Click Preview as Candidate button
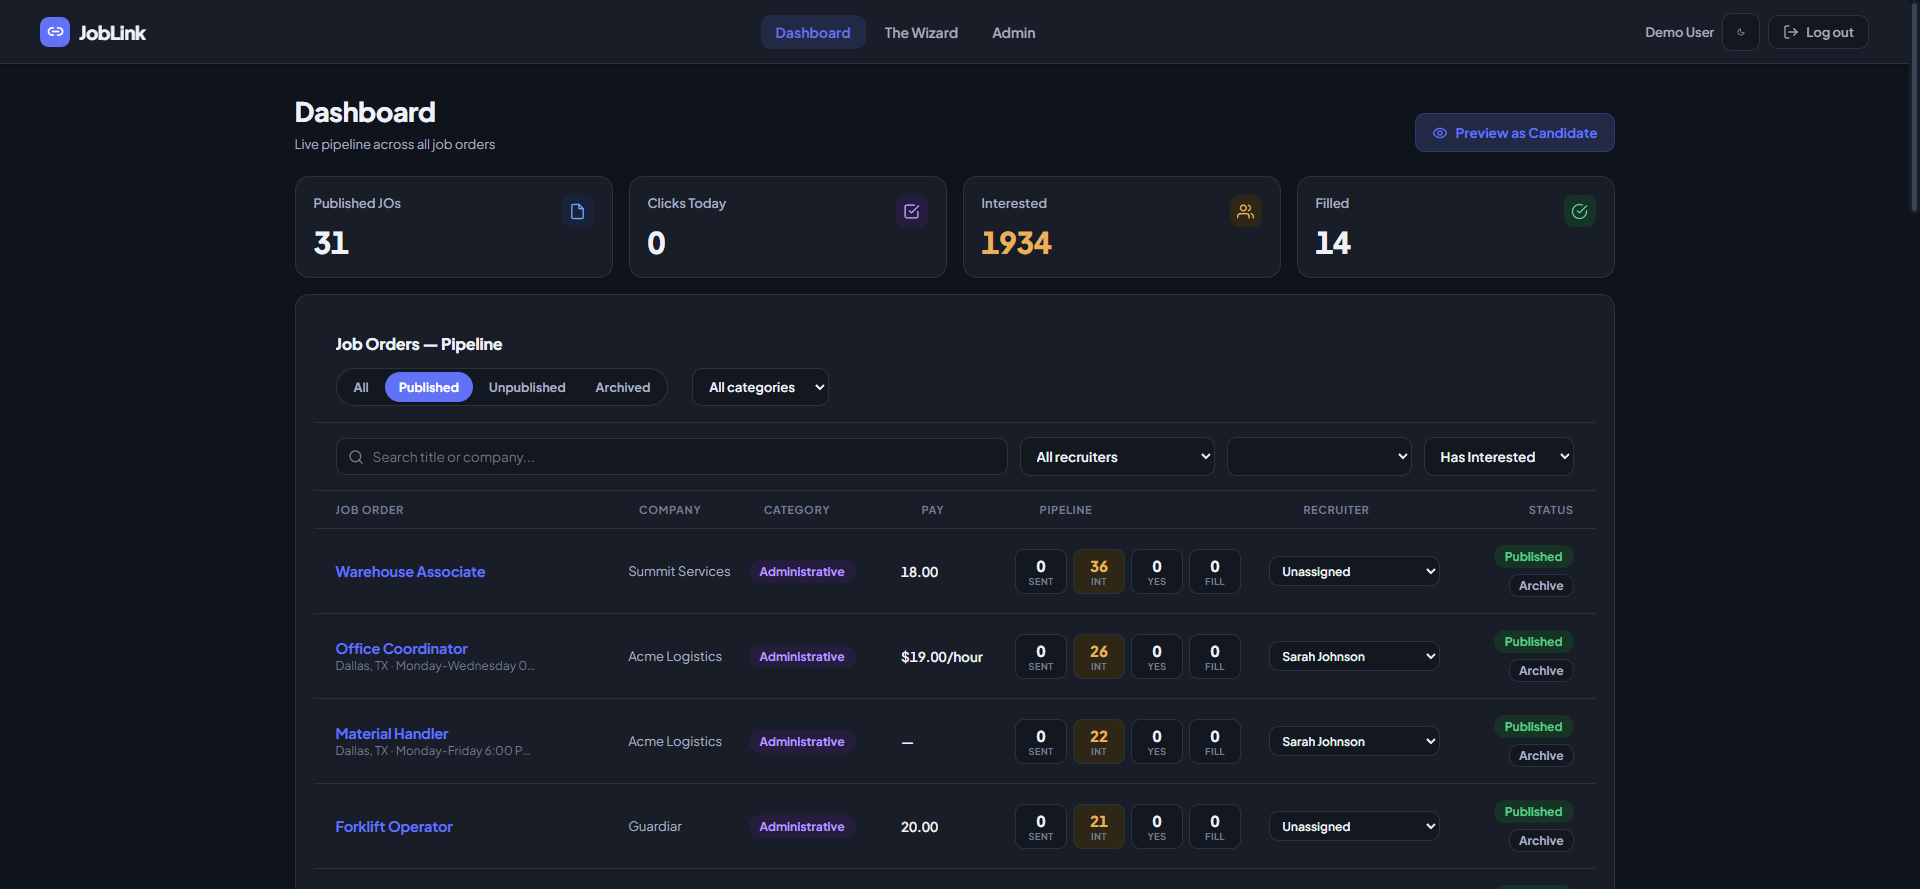Screen dimensions: 1920x889 tap(1514, 133)
